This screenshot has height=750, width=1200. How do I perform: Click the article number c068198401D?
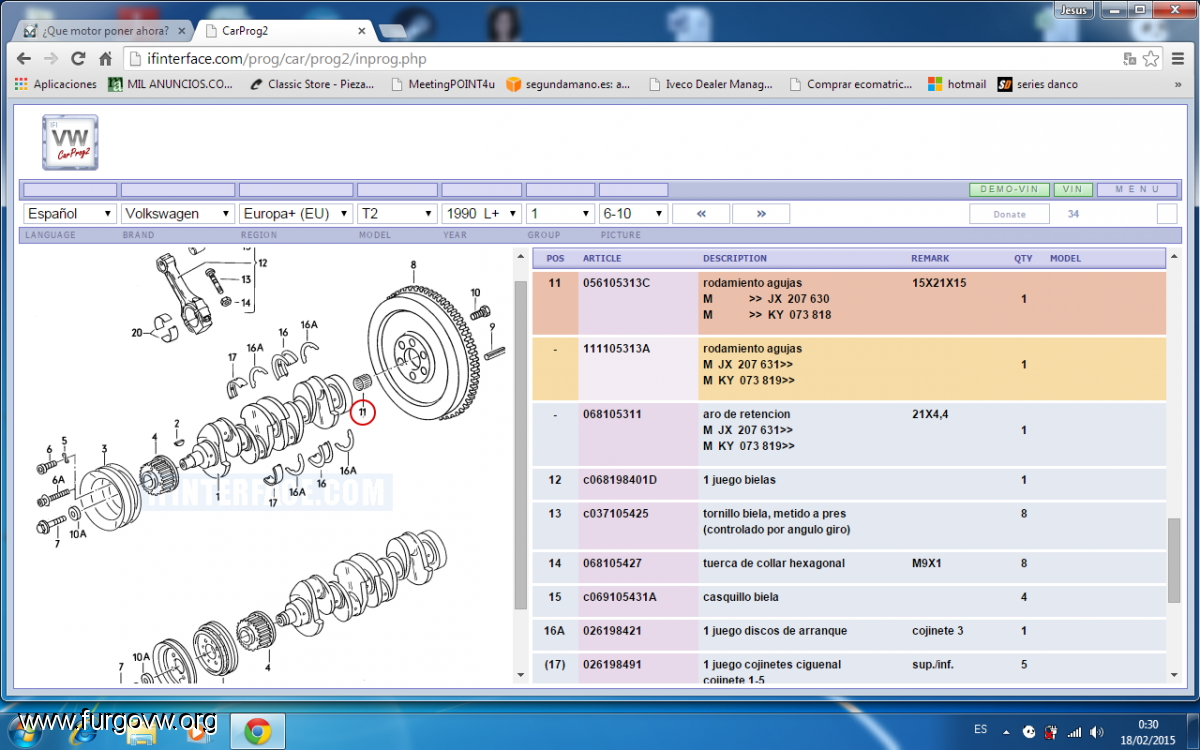(620, 480)
